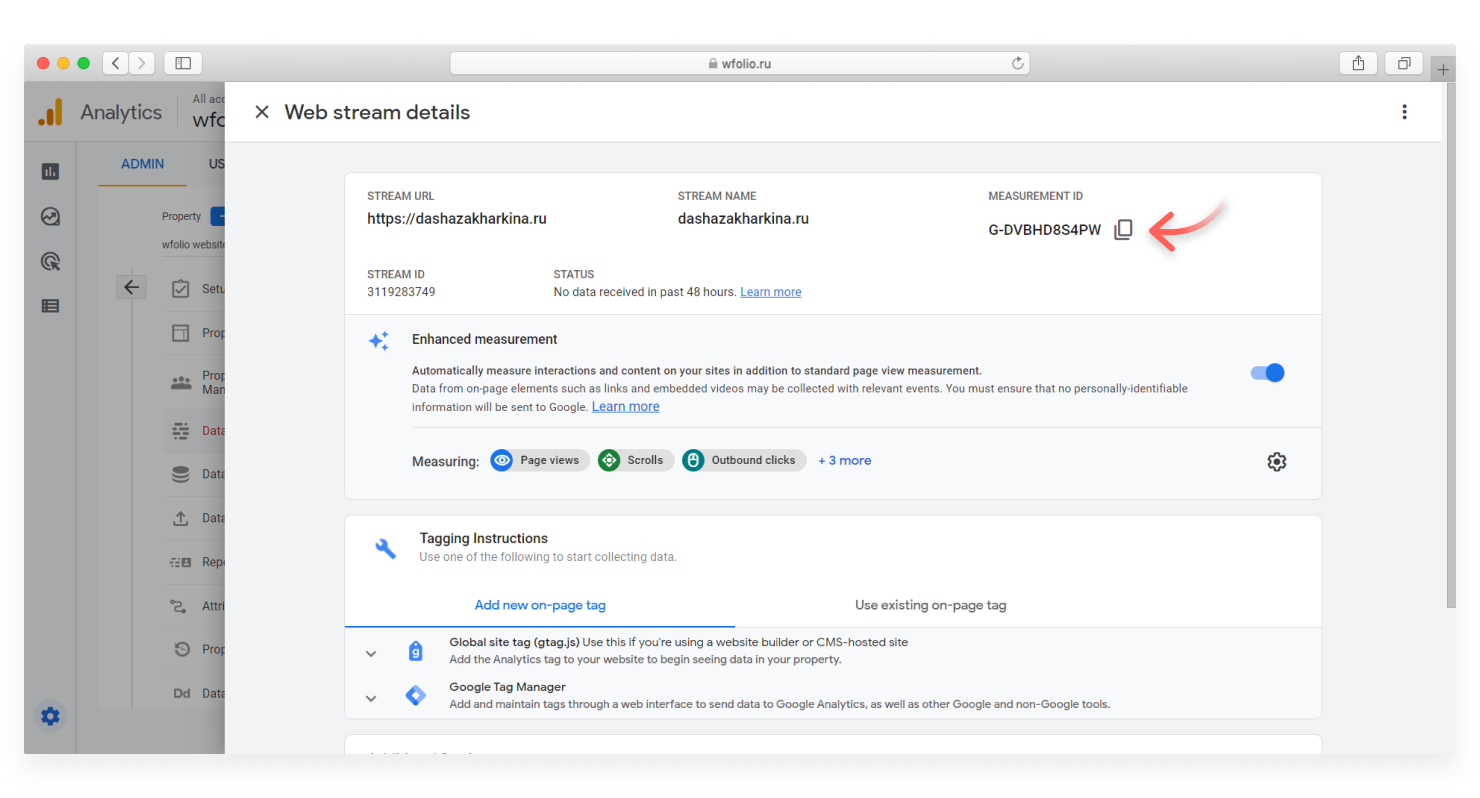Open the three-dot more options menu
Viewport: 1480px width, 798px height.
1405,112
